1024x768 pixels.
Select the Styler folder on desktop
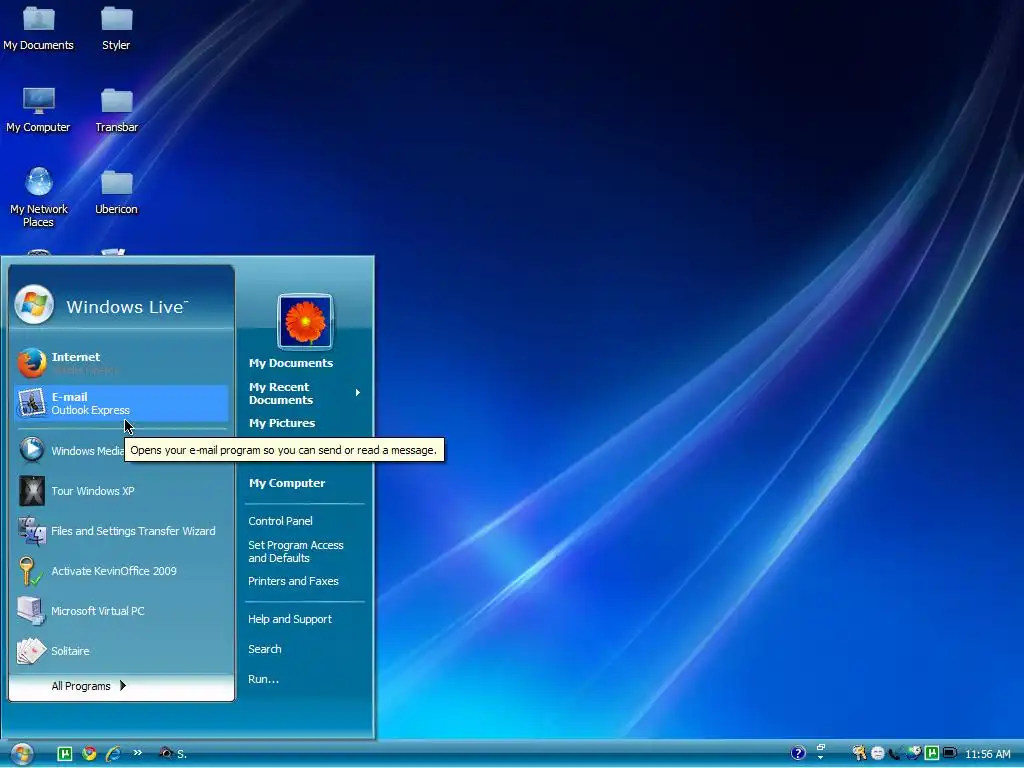pyautogui.click(x=116, y=27)
